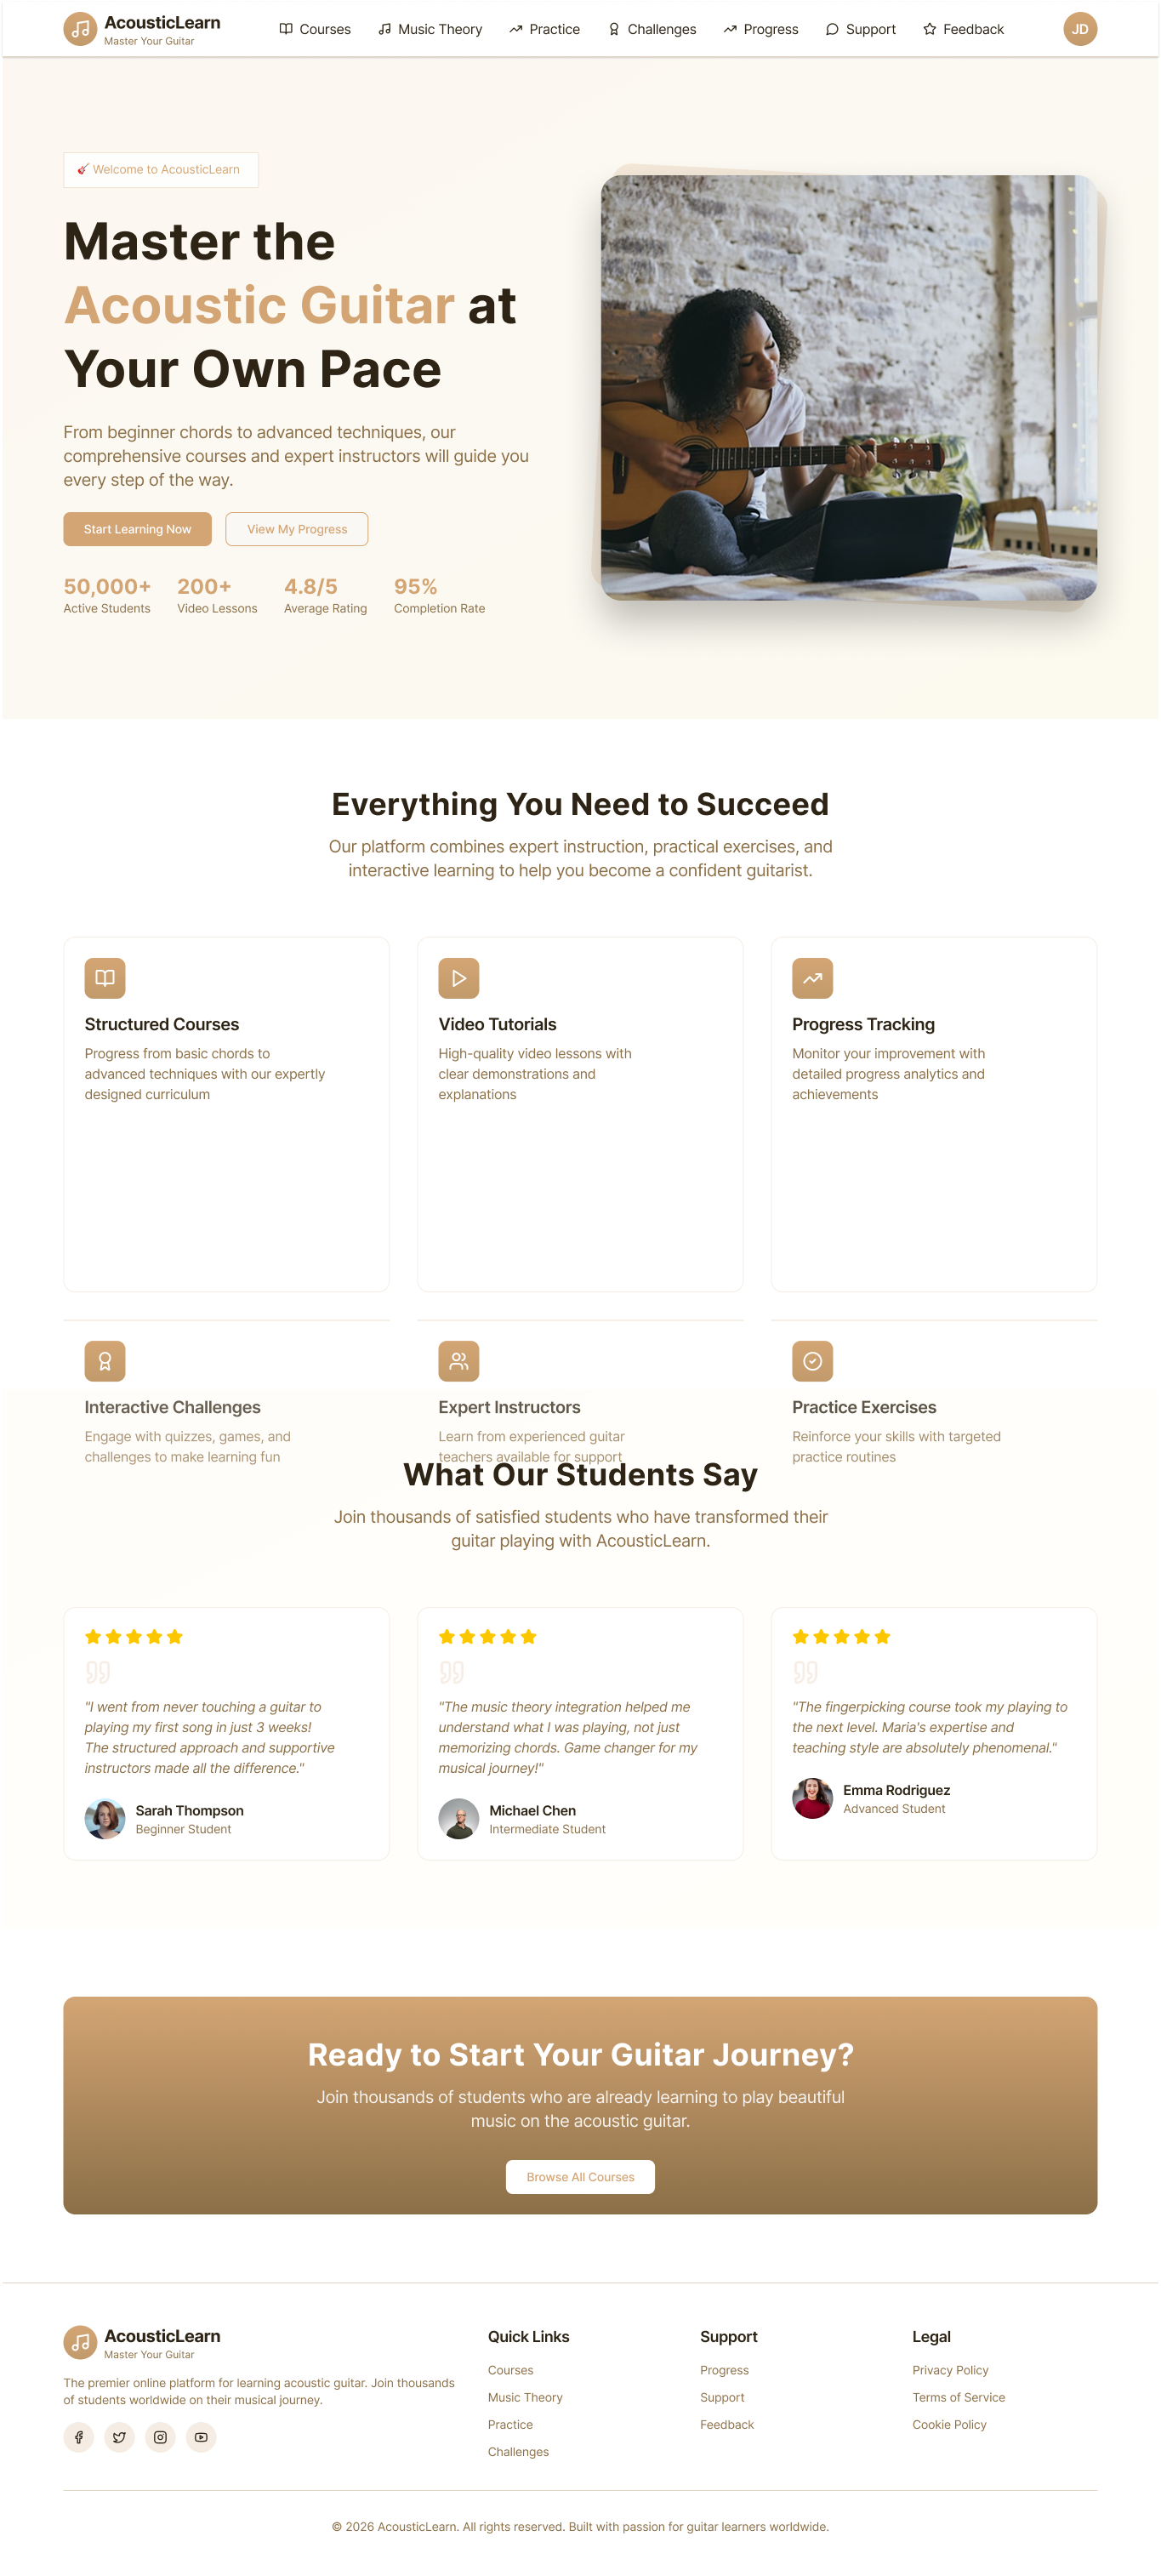The image size is (1161, 2576).
Task: Click the Expert Instructors people icon
Action: (458, 1361)
